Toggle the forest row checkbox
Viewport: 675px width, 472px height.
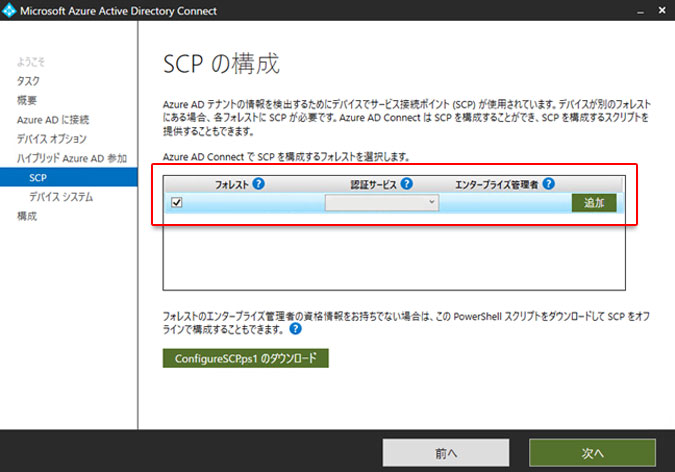pos(176,202)
